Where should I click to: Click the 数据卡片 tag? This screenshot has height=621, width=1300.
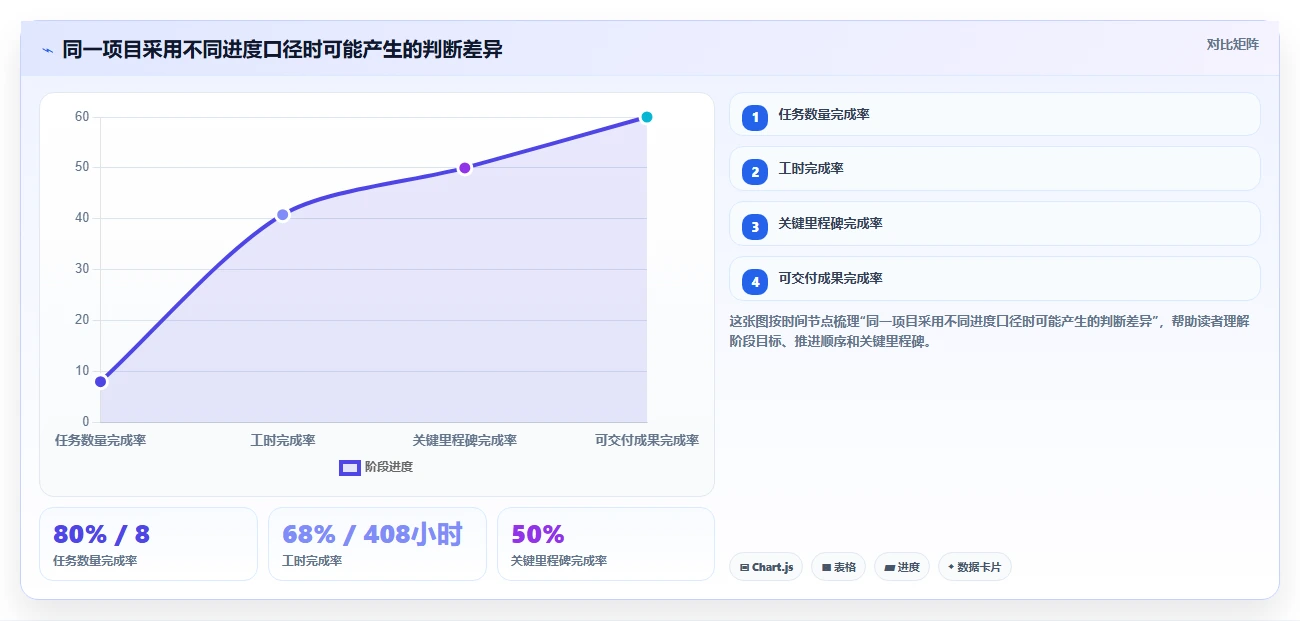click(x=975, y=567)
